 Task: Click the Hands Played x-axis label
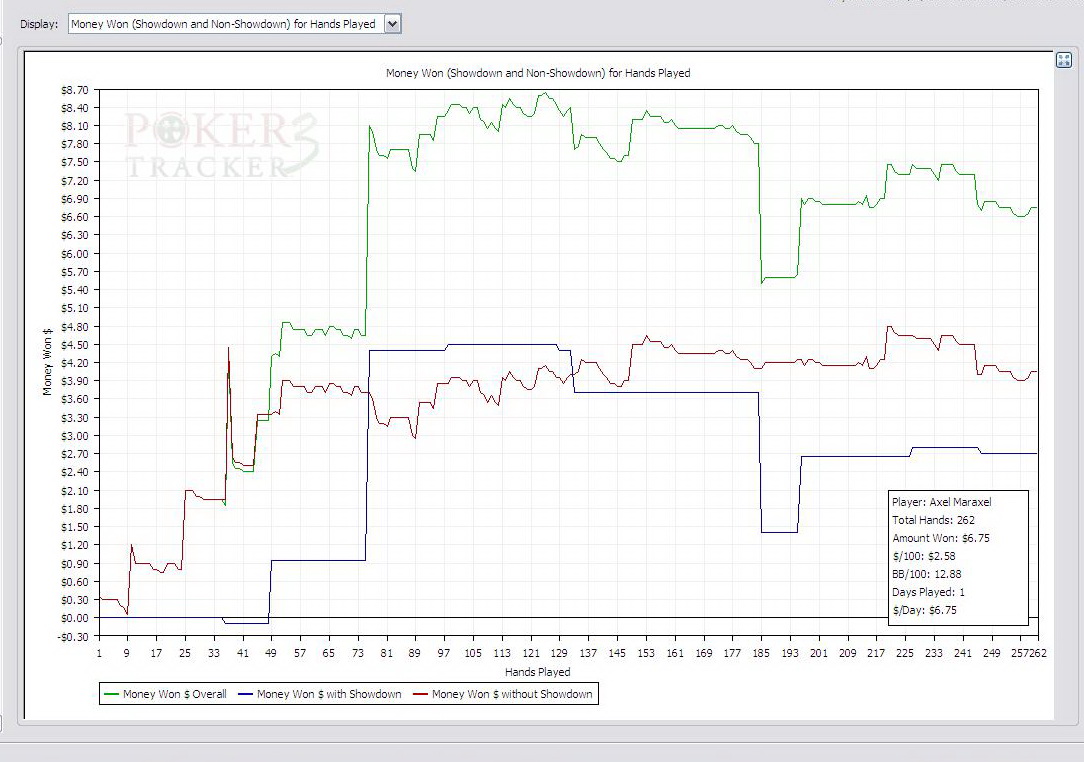coord(537,672)
